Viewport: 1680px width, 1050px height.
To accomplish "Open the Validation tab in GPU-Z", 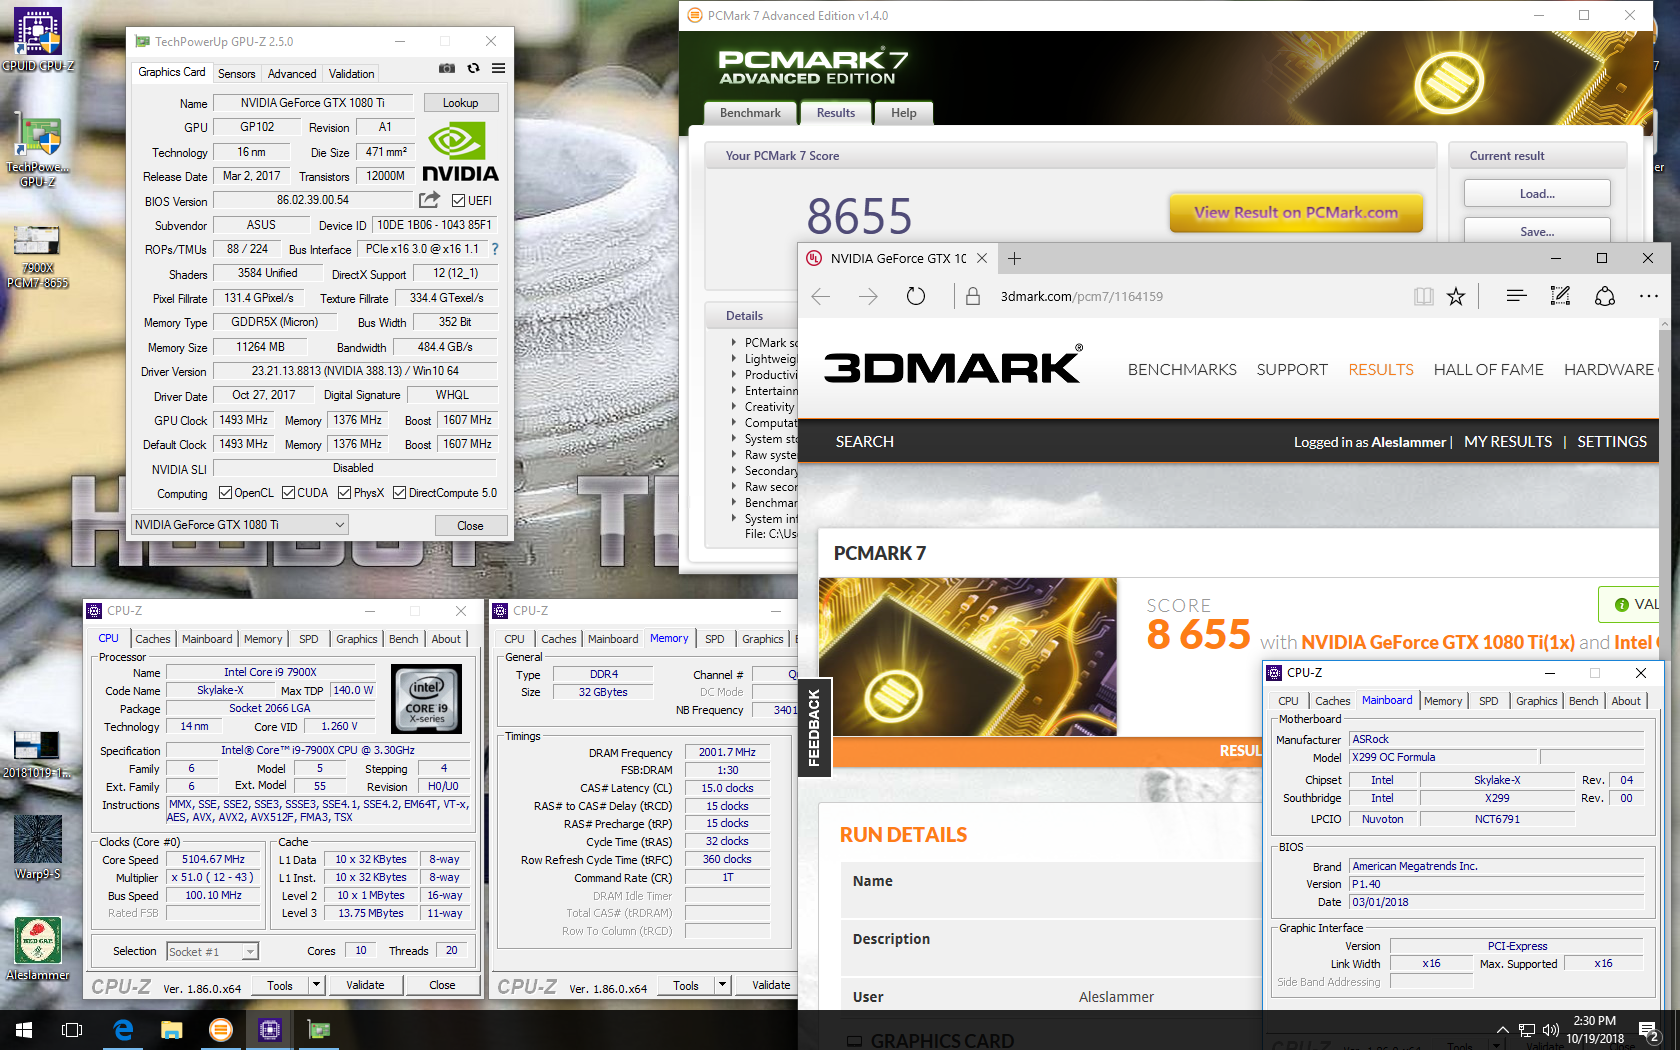I will [352, 74].
